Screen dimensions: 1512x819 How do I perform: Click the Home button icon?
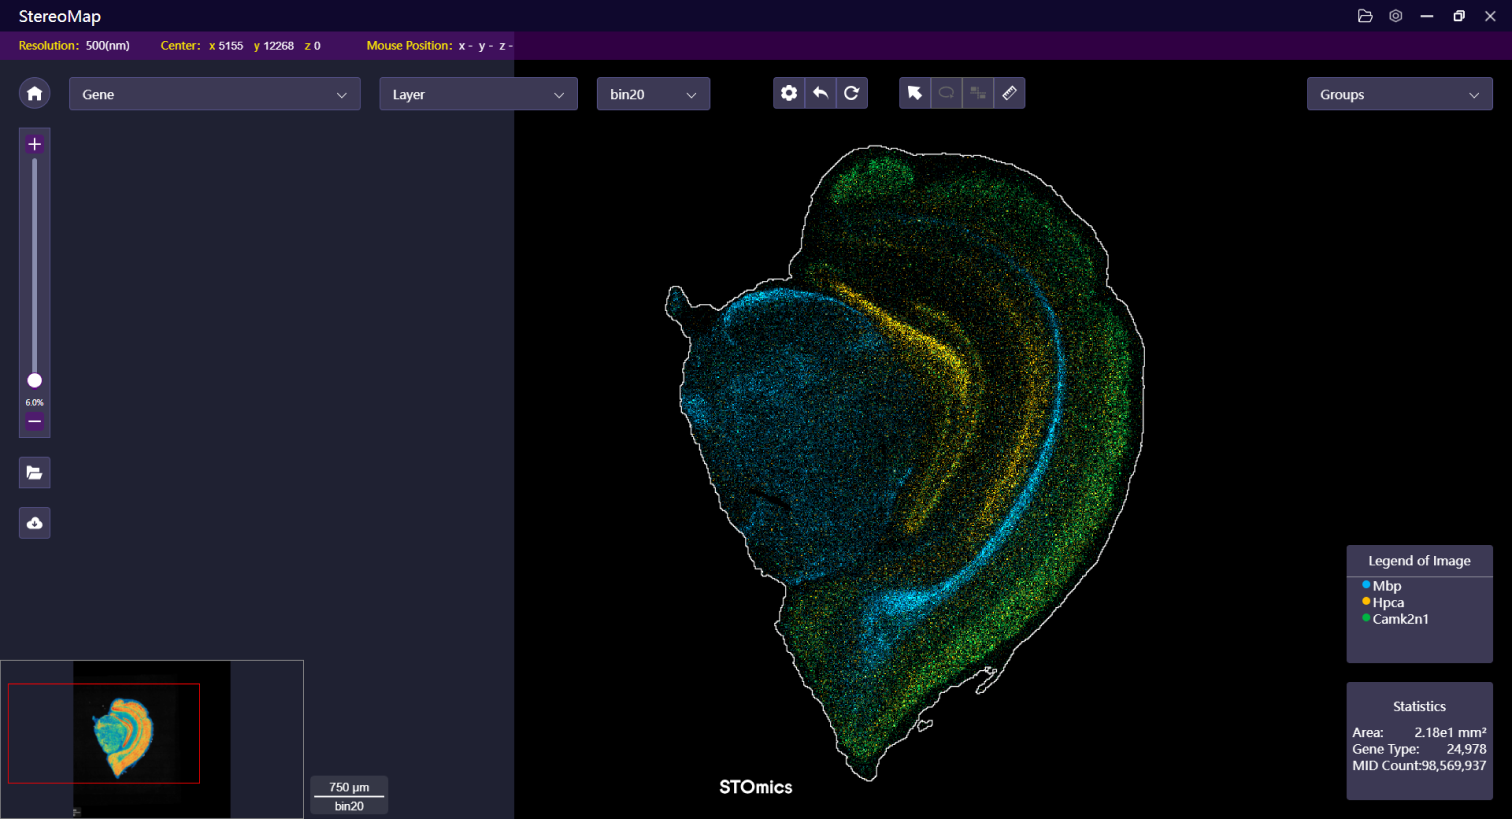point(34,93)
